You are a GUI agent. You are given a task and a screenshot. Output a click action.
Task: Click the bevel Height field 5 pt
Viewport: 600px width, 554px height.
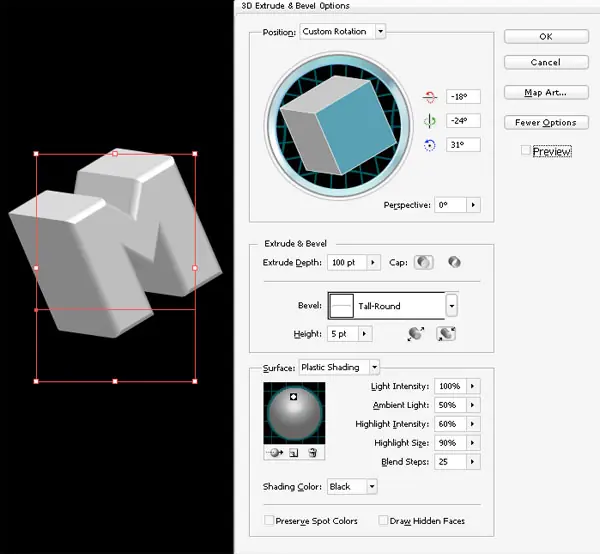[x=342, y=334]
